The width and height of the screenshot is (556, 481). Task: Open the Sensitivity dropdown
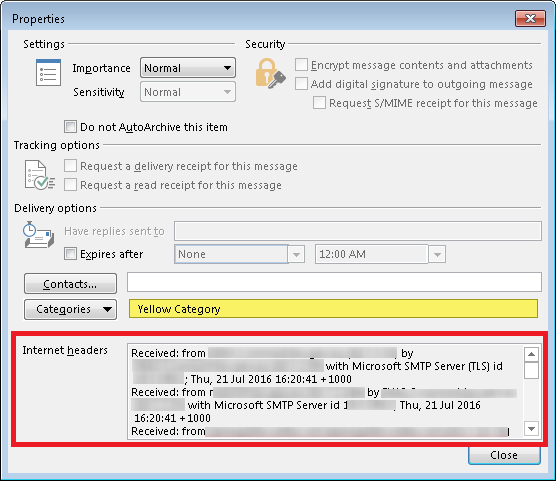[188, 92]
